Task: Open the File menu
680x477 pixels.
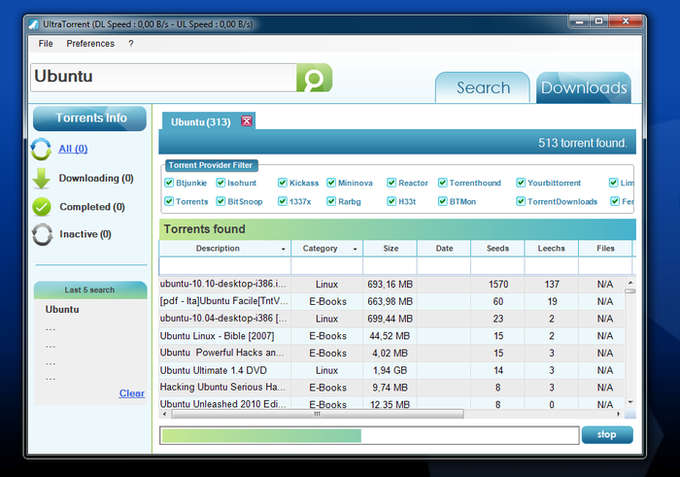Action: pos(46,43)
